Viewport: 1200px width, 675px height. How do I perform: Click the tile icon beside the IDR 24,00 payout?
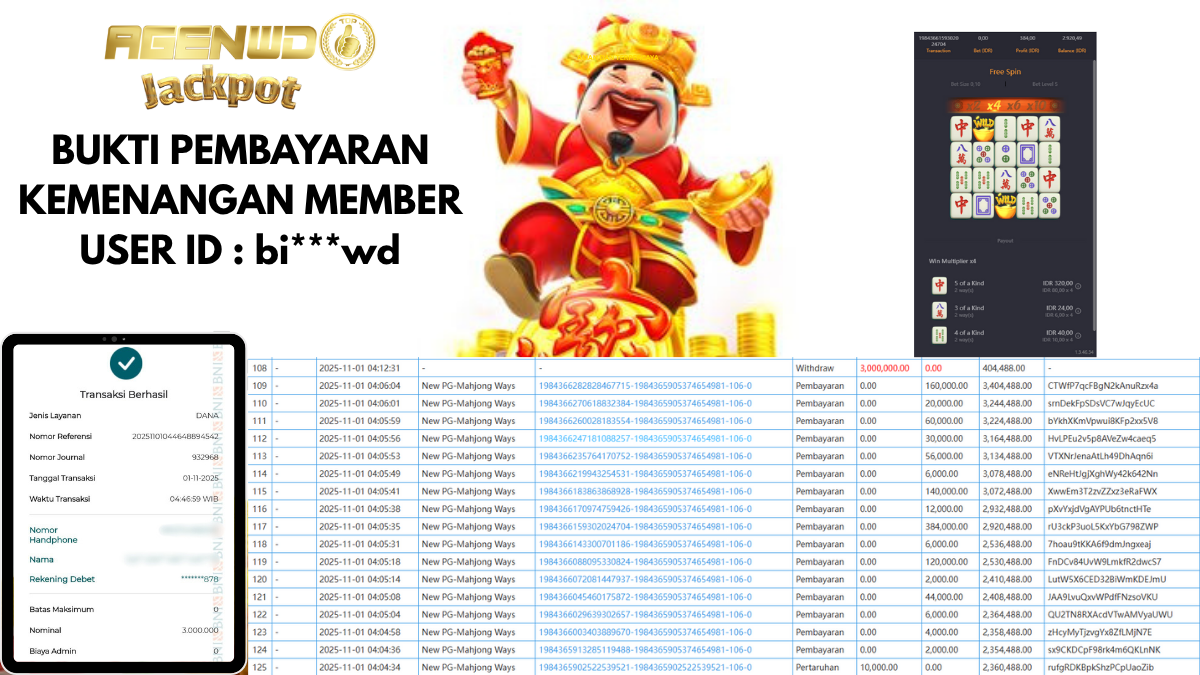coord(940,310)
